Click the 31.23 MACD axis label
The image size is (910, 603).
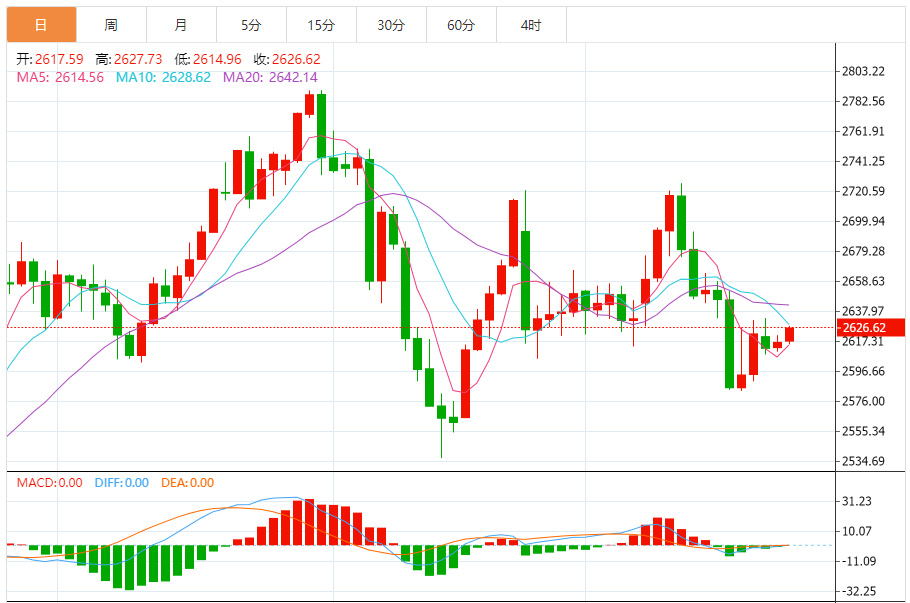point(857,501)
